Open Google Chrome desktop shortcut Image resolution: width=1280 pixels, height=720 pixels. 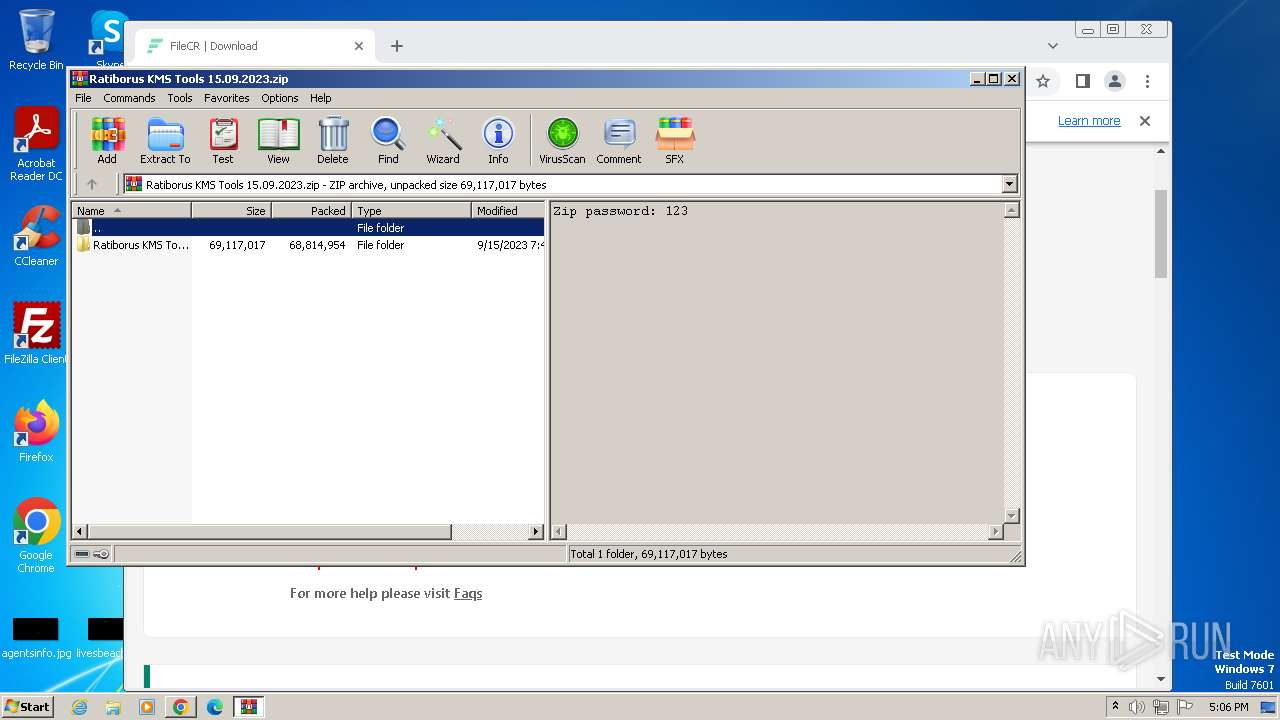tap(36, 536)
